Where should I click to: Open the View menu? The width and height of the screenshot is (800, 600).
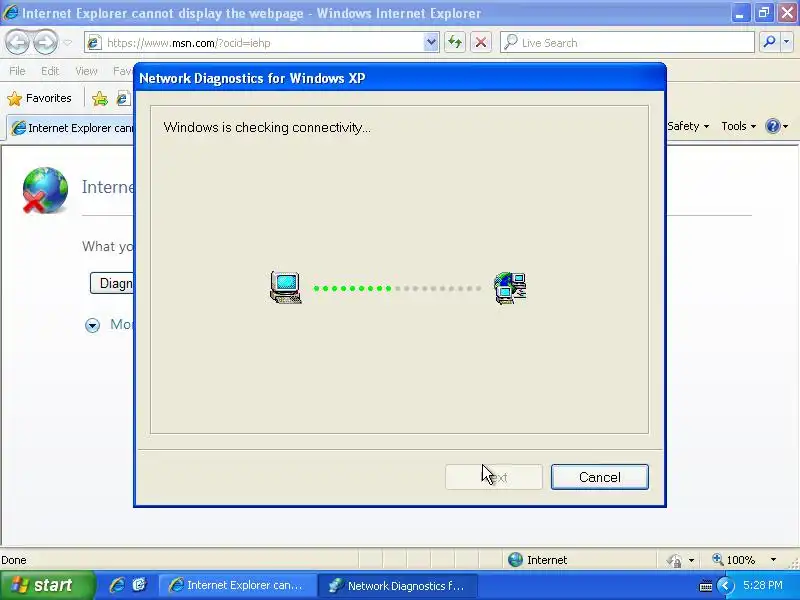(x=86, y=71)
